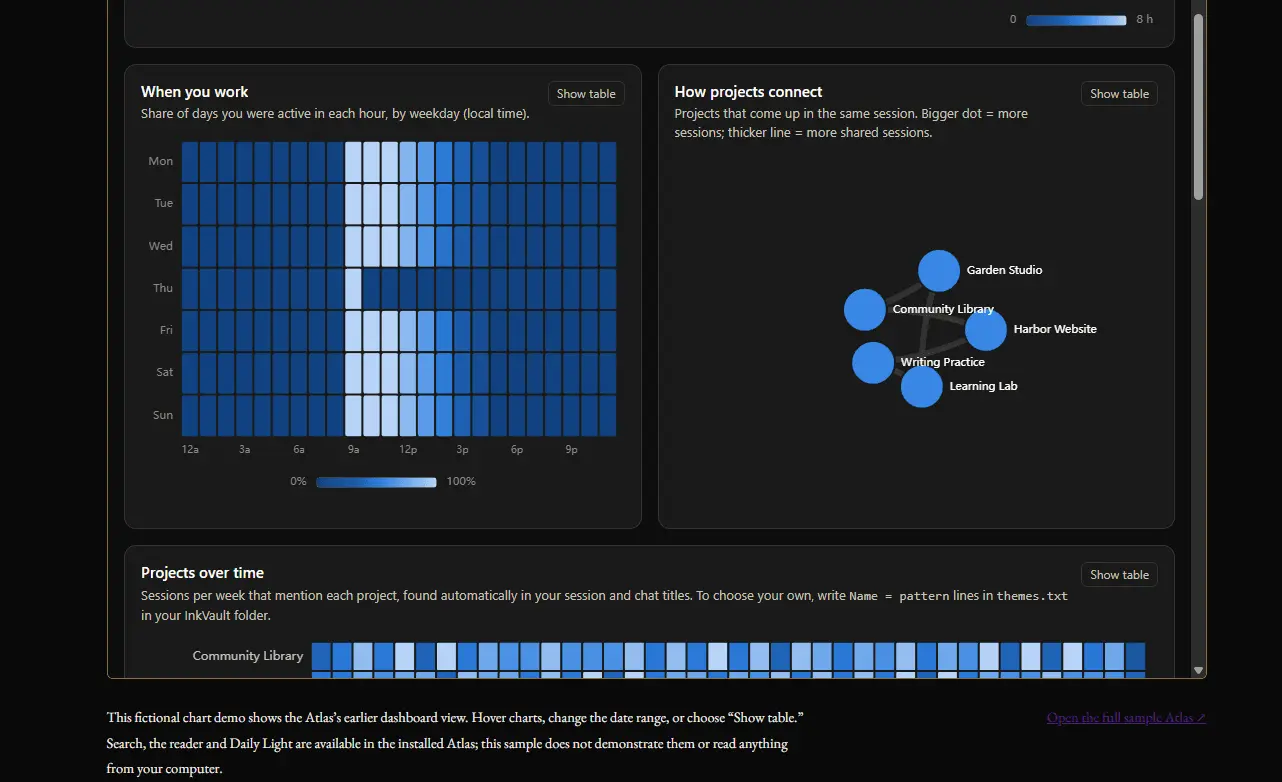The image size is (1282, 782).
Task: Click the 6p hour label under heatmap
Action: pos(517,450)
